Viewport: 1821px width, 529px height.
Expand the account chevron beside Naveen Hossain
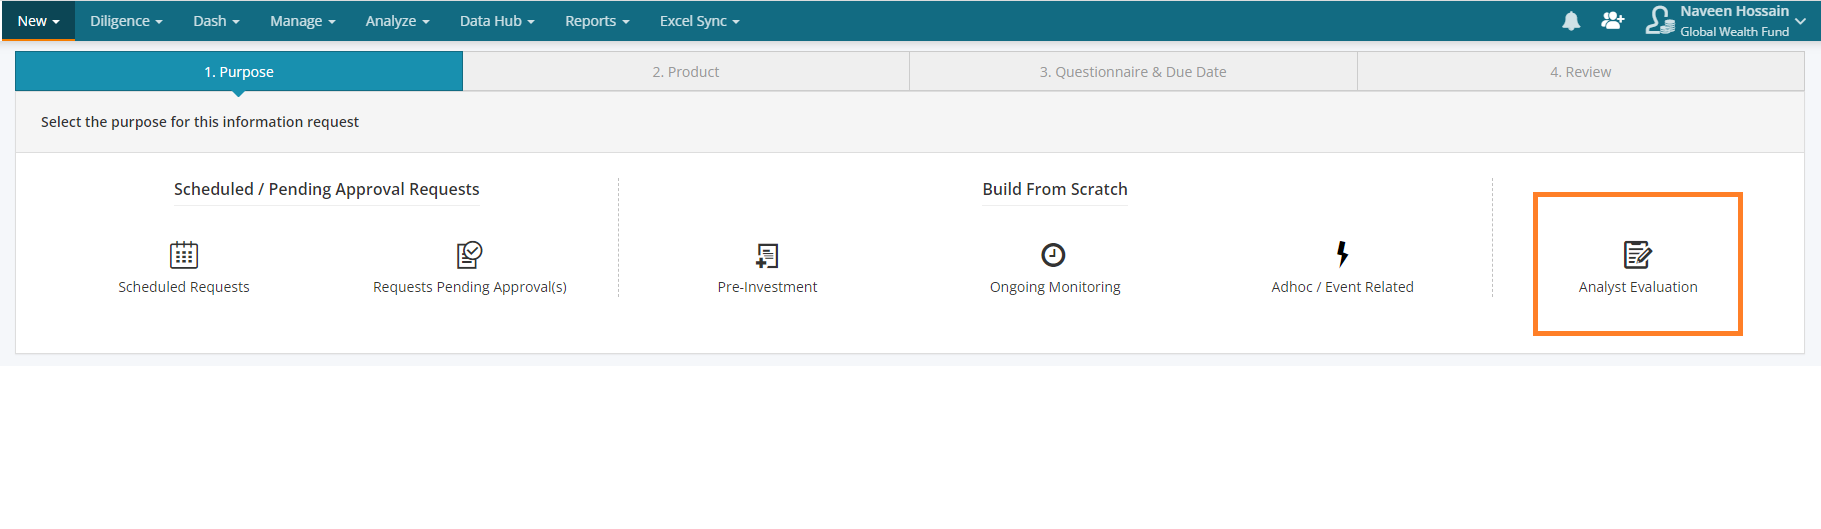(x=1800, y=21)
